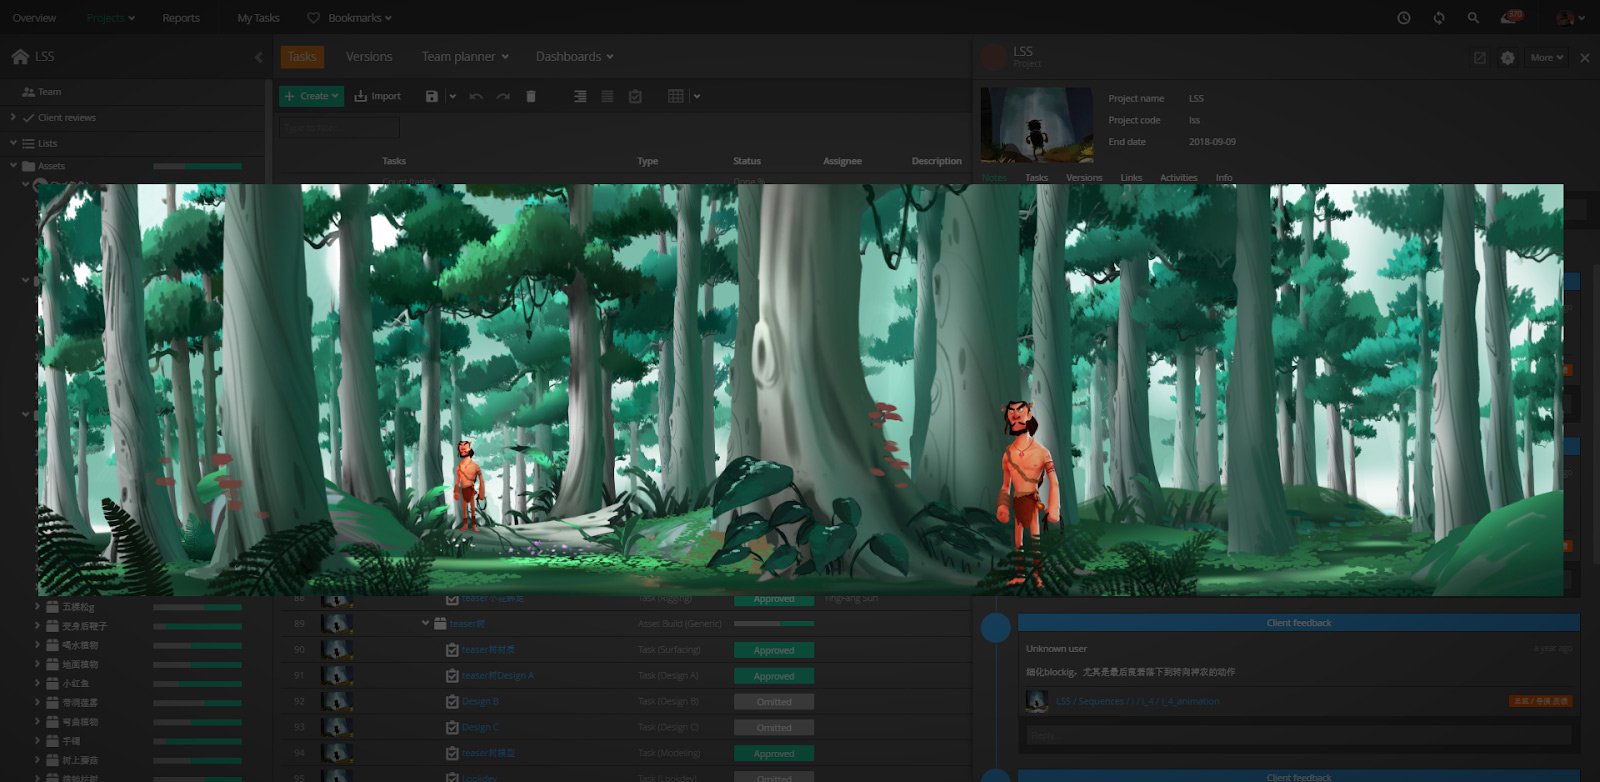Click the Type to filter input field
The image size is (1600, 782).
339,128
